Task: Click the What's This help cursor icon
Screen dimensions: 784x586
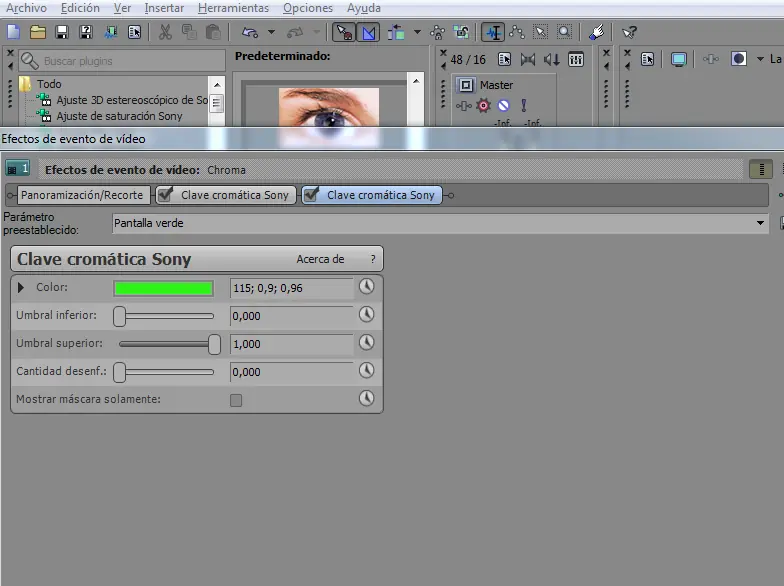Action: tap(629, 32)
